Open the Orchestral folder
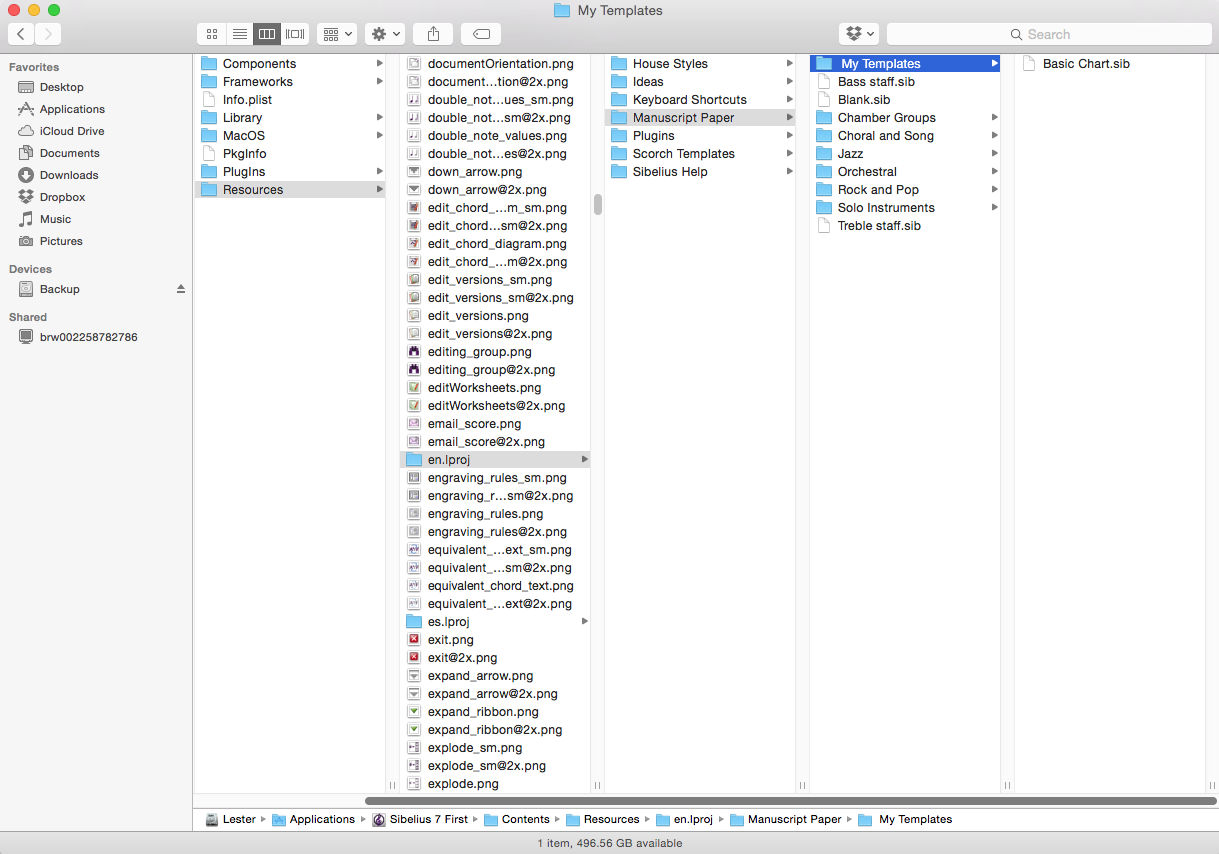Viewport: 1219px width, 854px height. (x=866, y=172)
